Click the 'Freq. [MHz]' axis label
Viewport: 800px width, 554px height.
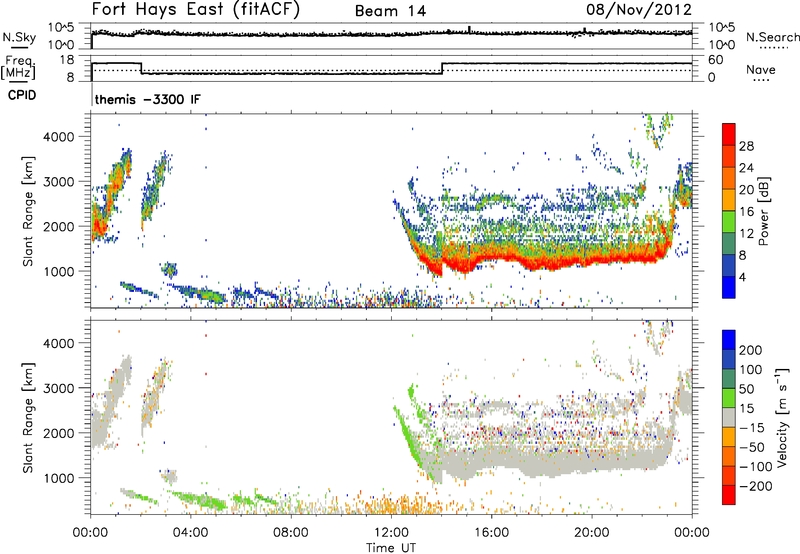pyautogui.click(x=18, y=68)
